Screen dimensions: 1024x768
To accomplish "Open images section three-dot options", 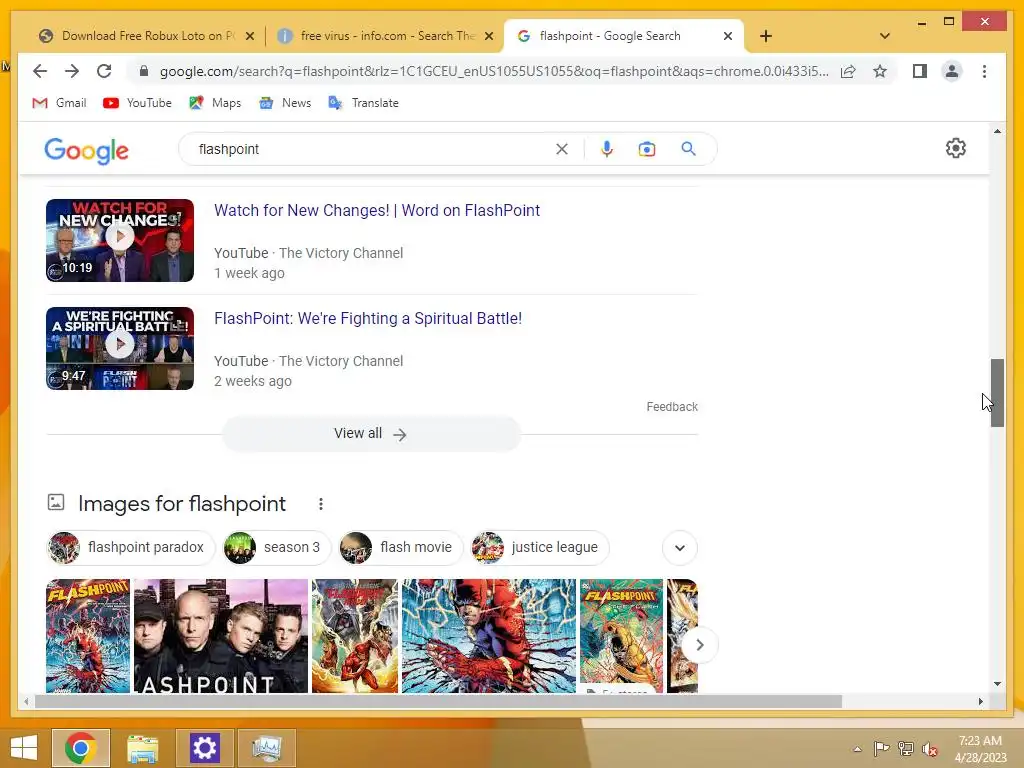I will [320, 504].
